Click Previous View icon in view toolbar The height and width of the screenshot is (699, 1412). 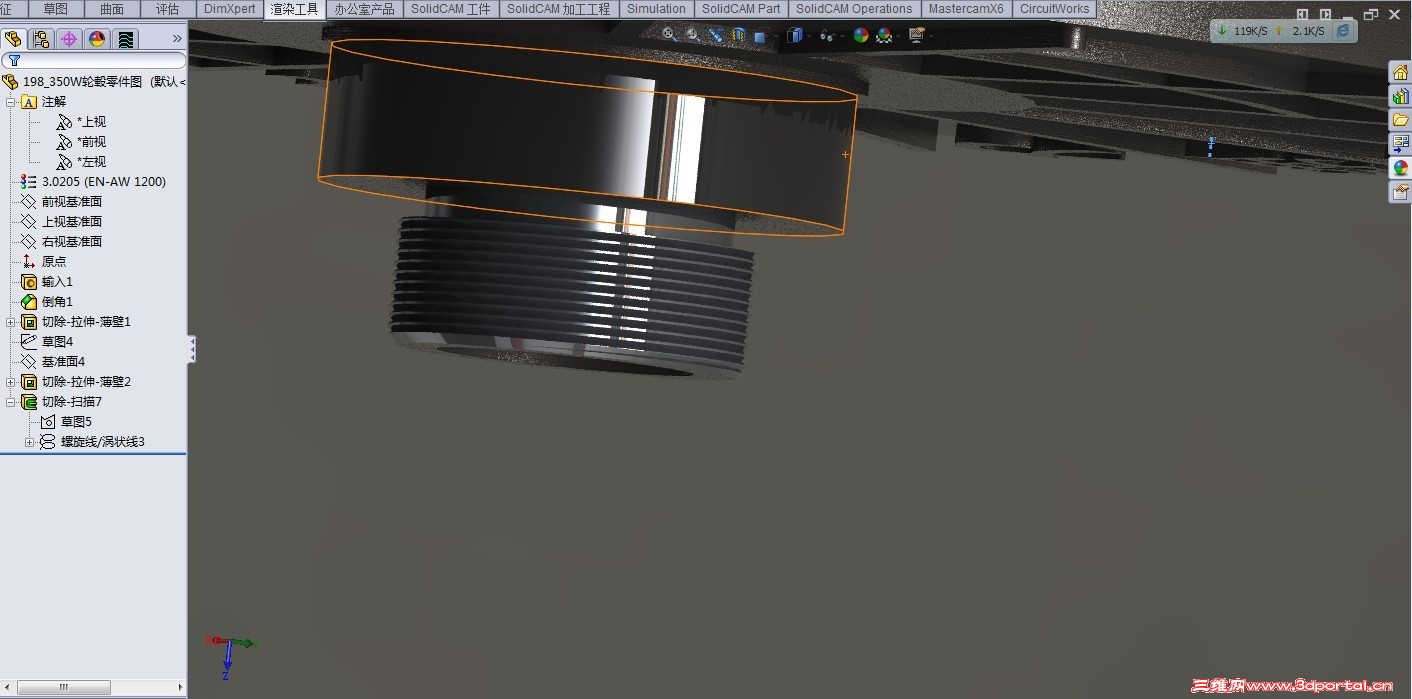[716, 34]
